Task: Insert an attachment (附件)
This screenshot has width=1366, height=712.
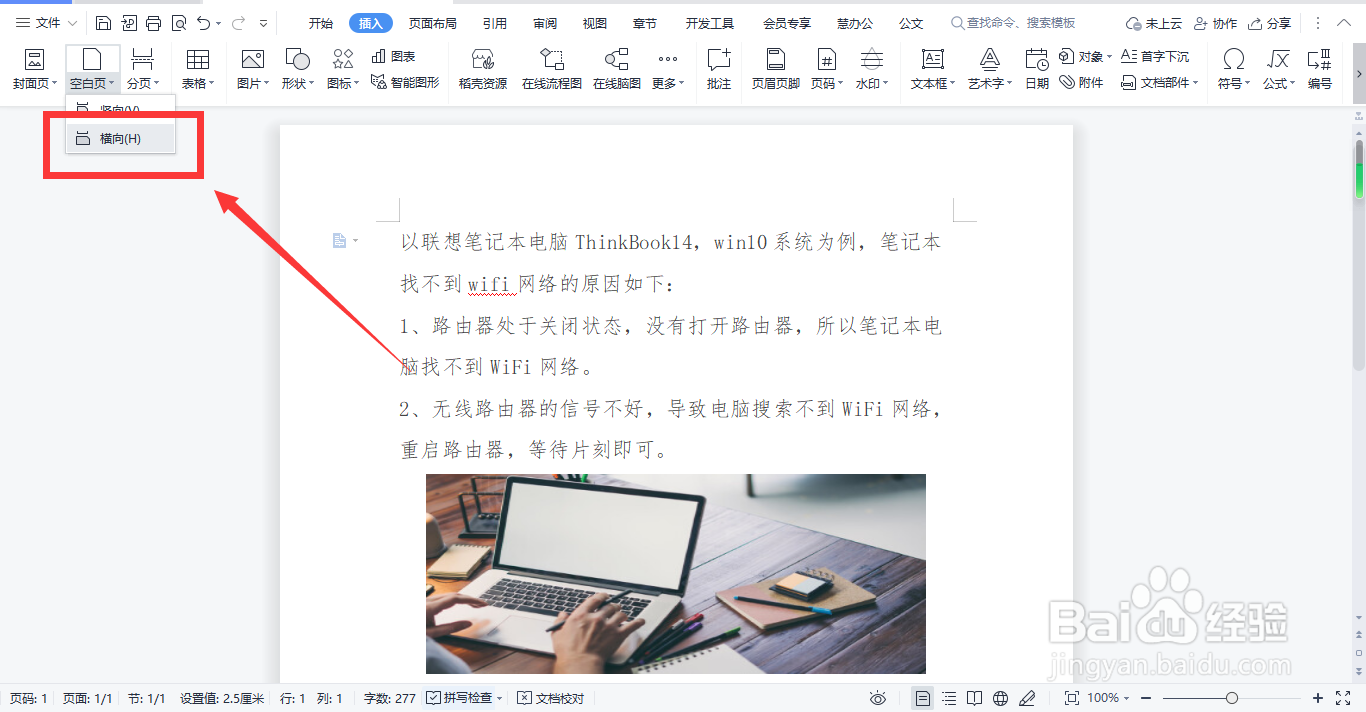Action: click(1082, 83)
